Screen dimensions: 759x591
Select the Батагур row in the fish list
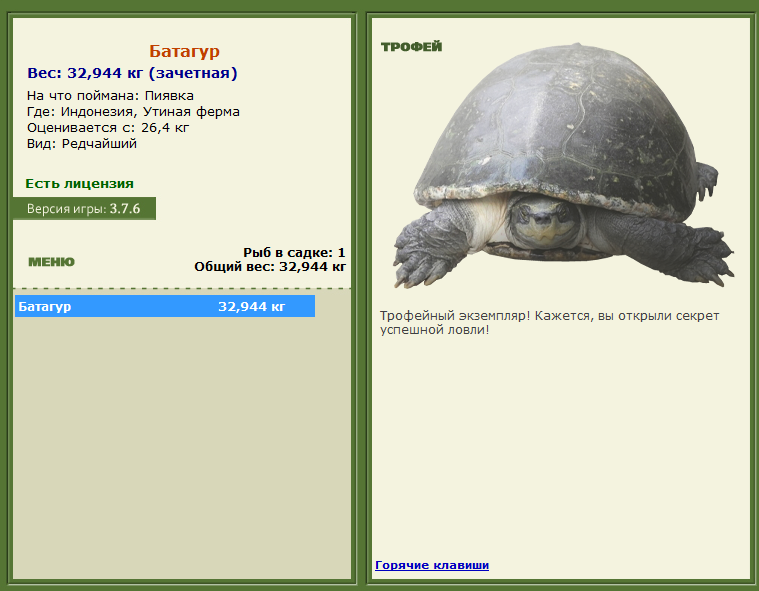[x=165, y=306]
